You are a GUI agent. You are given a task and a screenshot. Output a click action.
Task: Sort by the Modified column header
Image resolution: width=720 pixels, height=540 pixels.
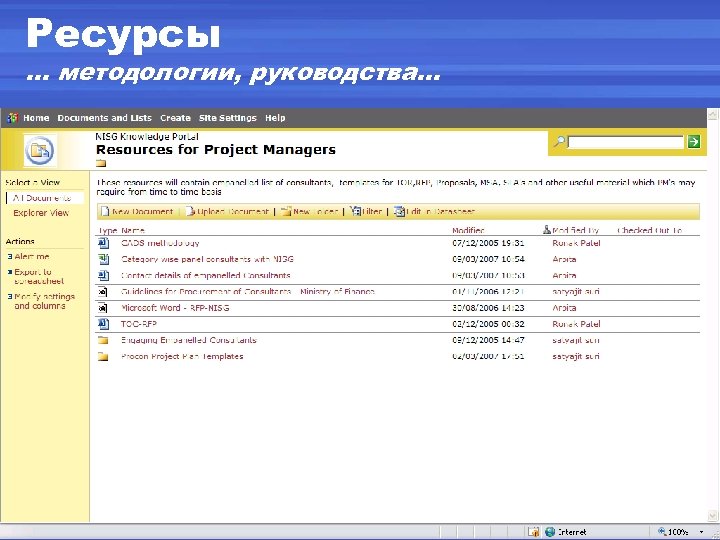[x=468, y=231]
